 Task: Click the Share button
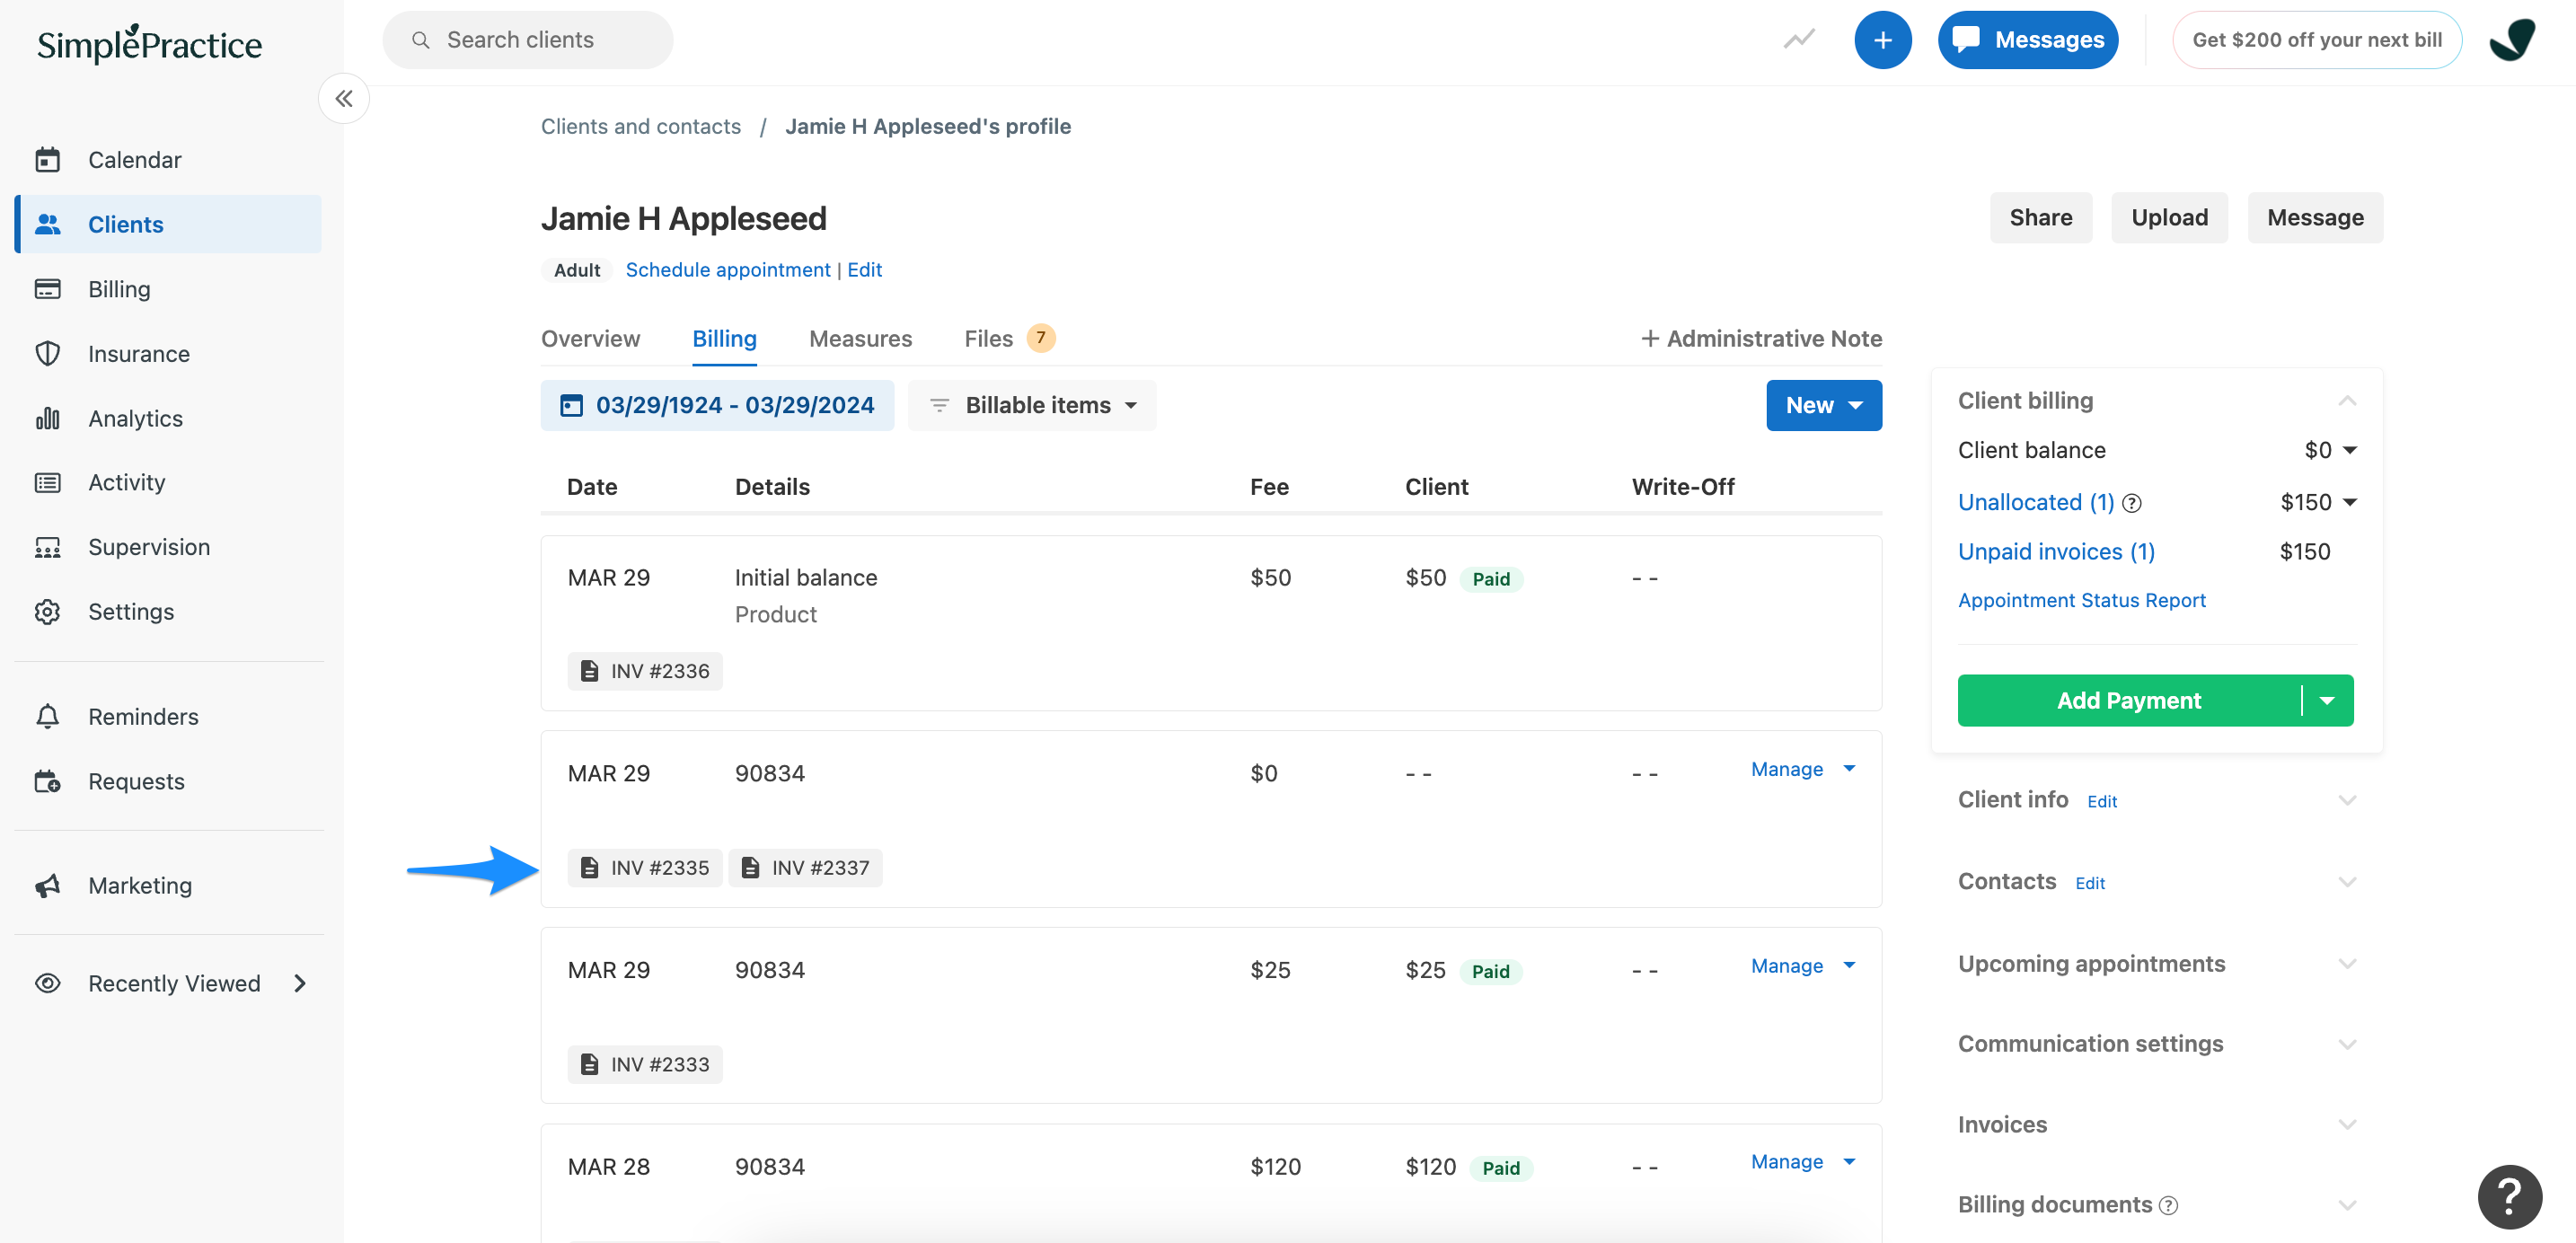coord(2041,217)
